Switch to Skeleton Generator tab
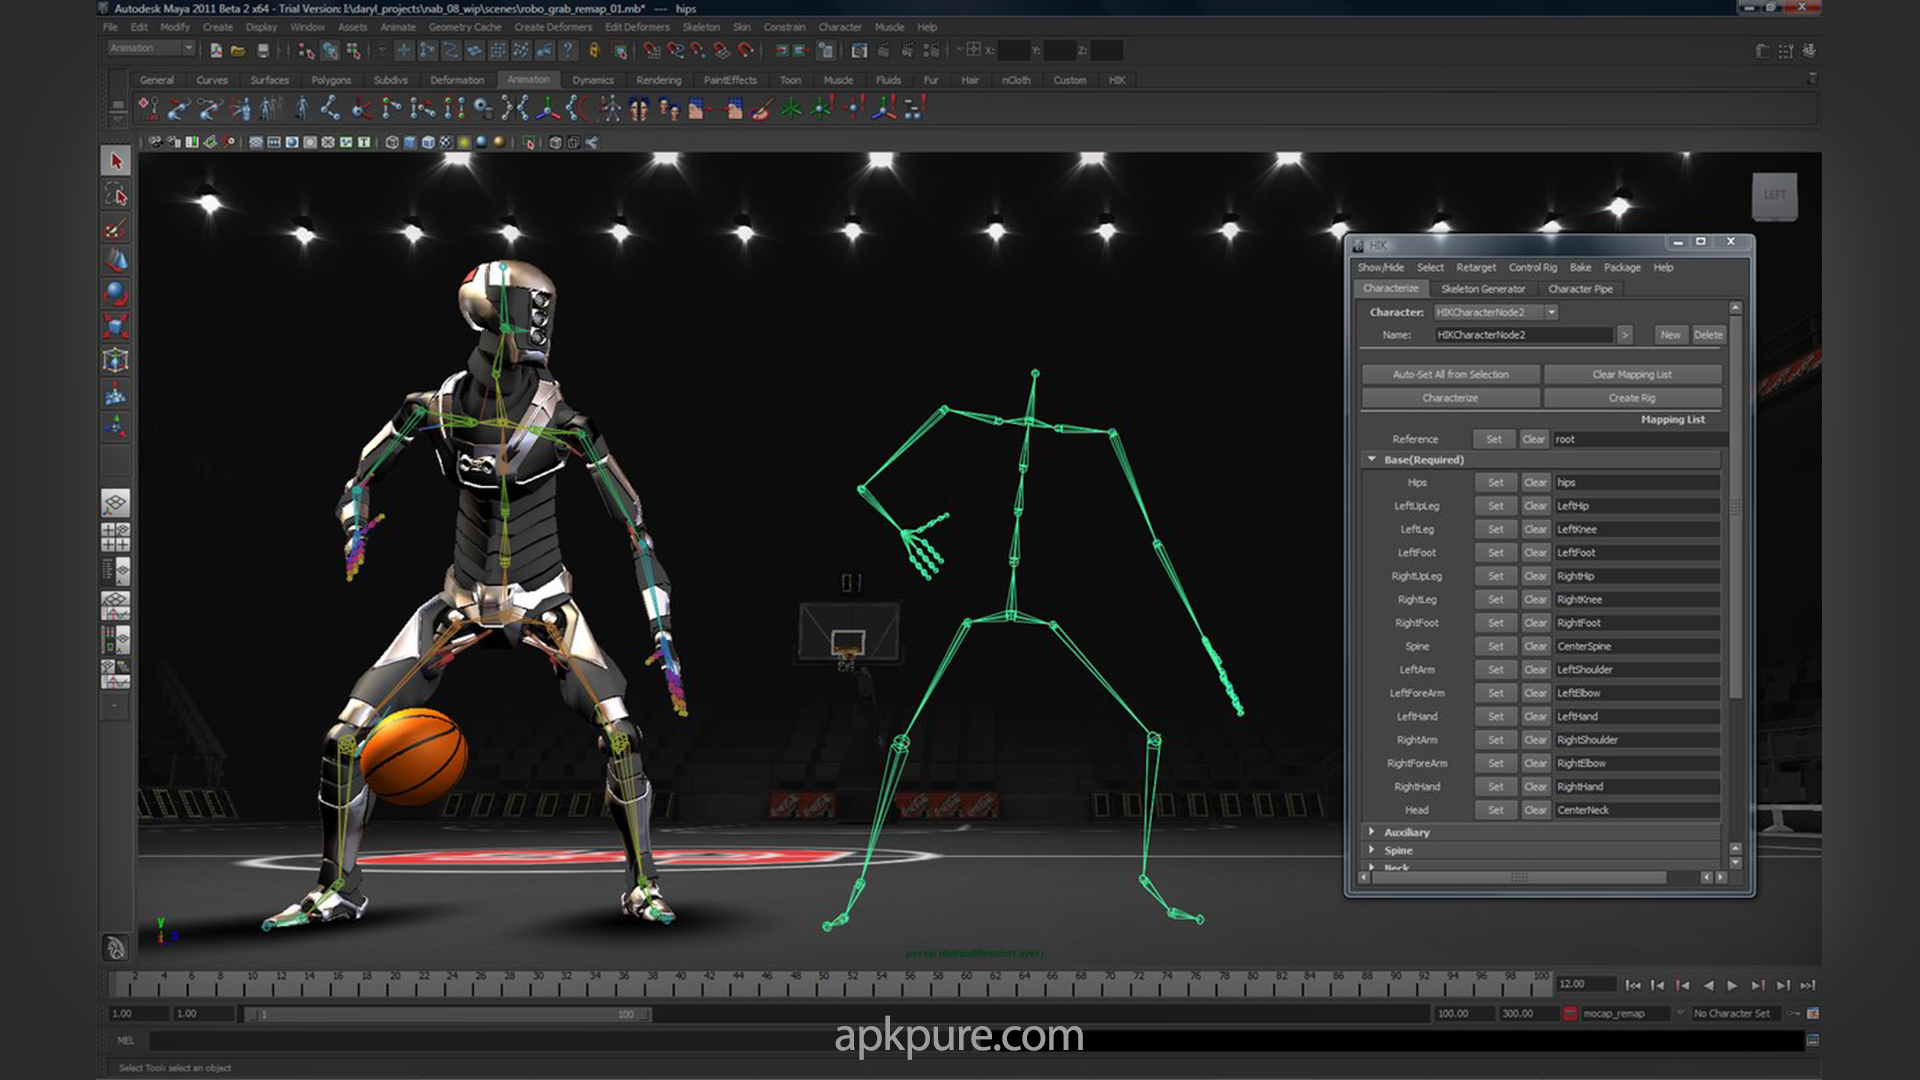Screen dimensions: 1920x1080 pos(1482,289)
